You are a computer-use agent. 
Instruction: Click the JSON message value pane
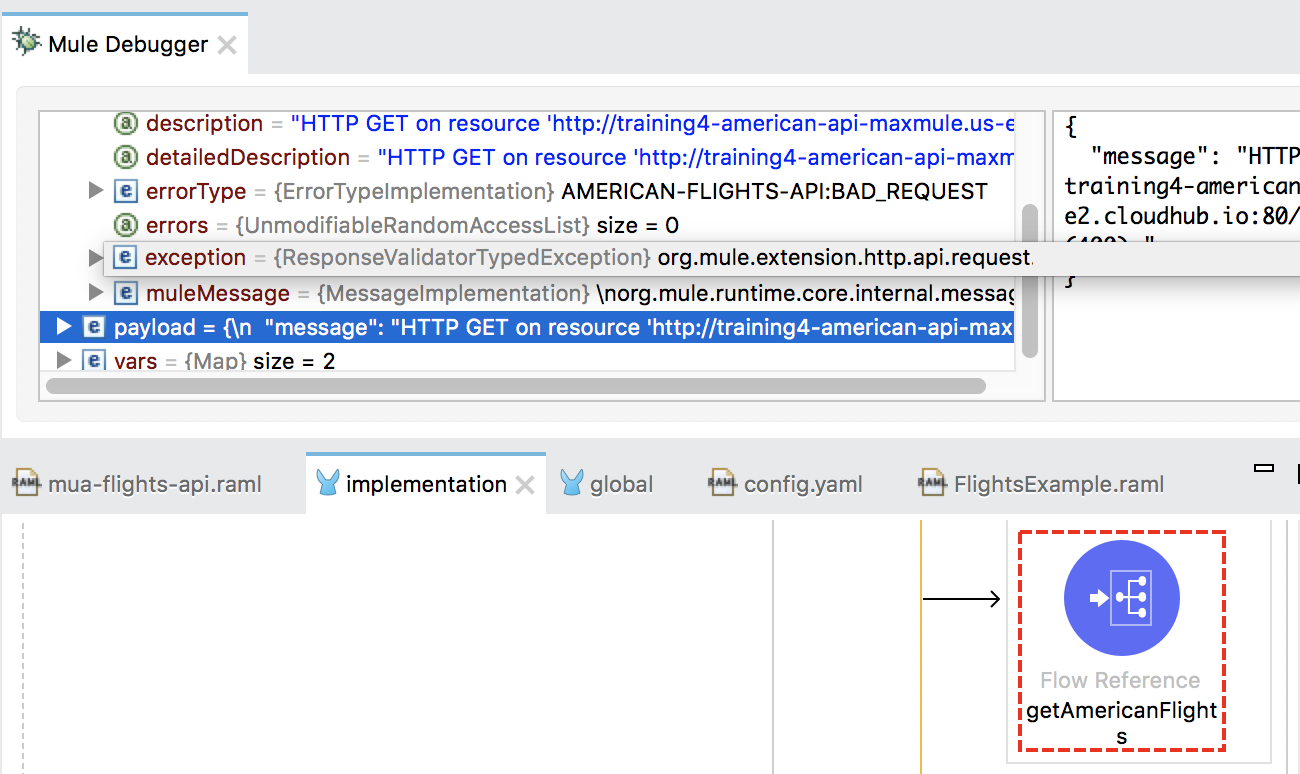click(x=1176, y=256)
